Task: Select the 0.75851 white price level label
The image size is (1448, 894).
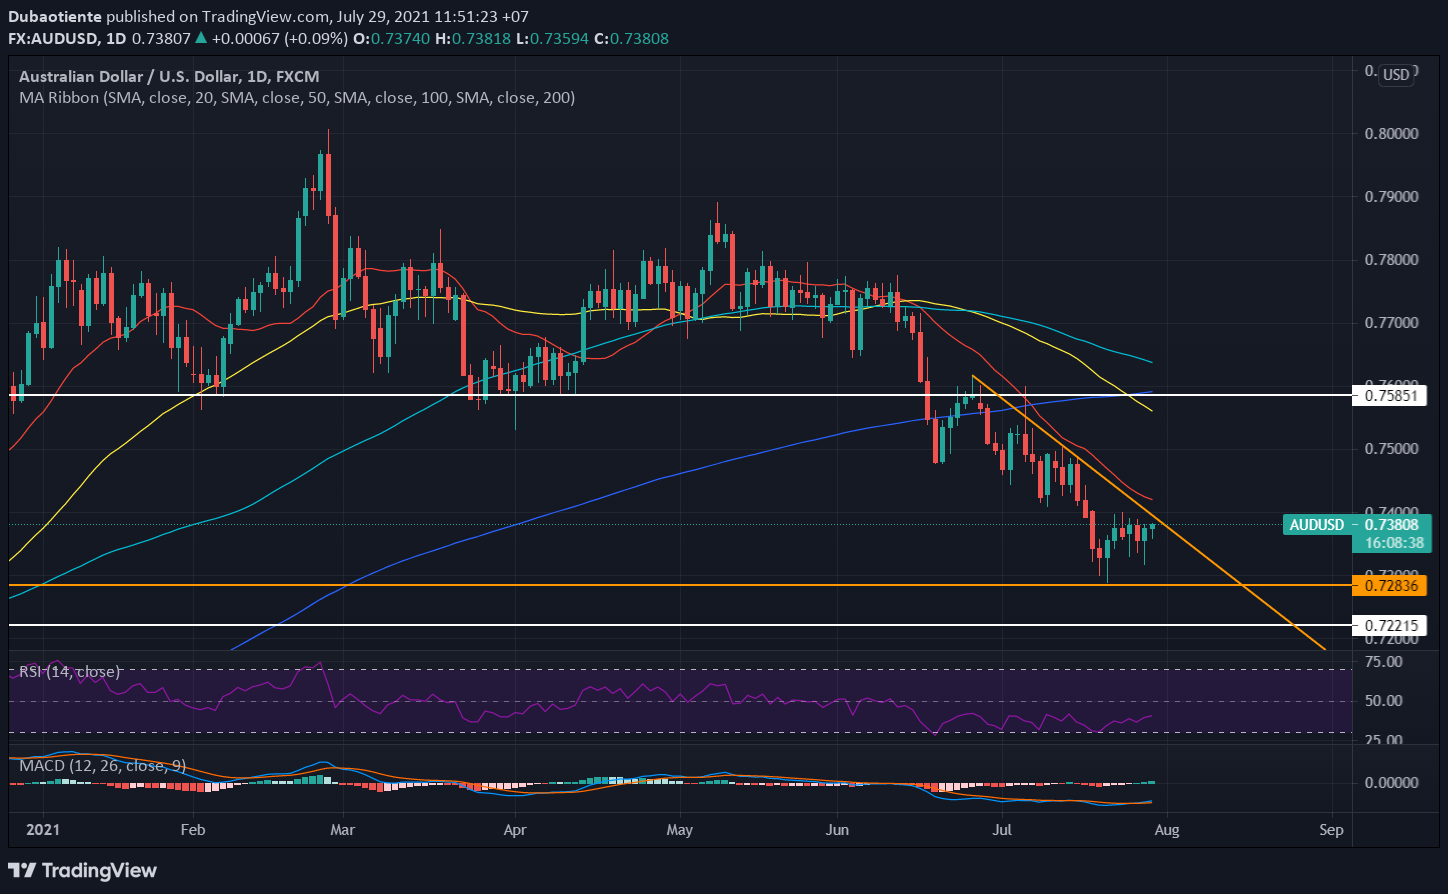Action: tap(1391, 395)
